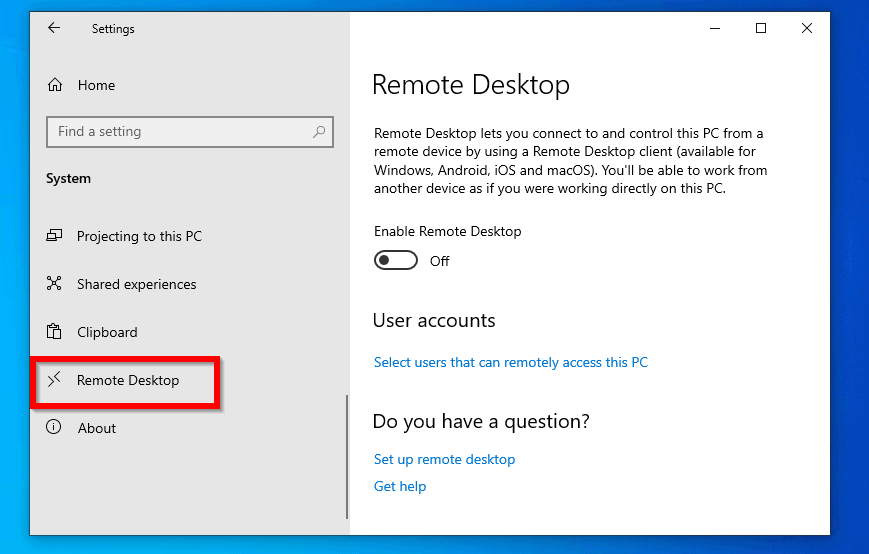The image size is (869, 554).
Task: Open Shared experiences settings
Action: tap(136, 284)
